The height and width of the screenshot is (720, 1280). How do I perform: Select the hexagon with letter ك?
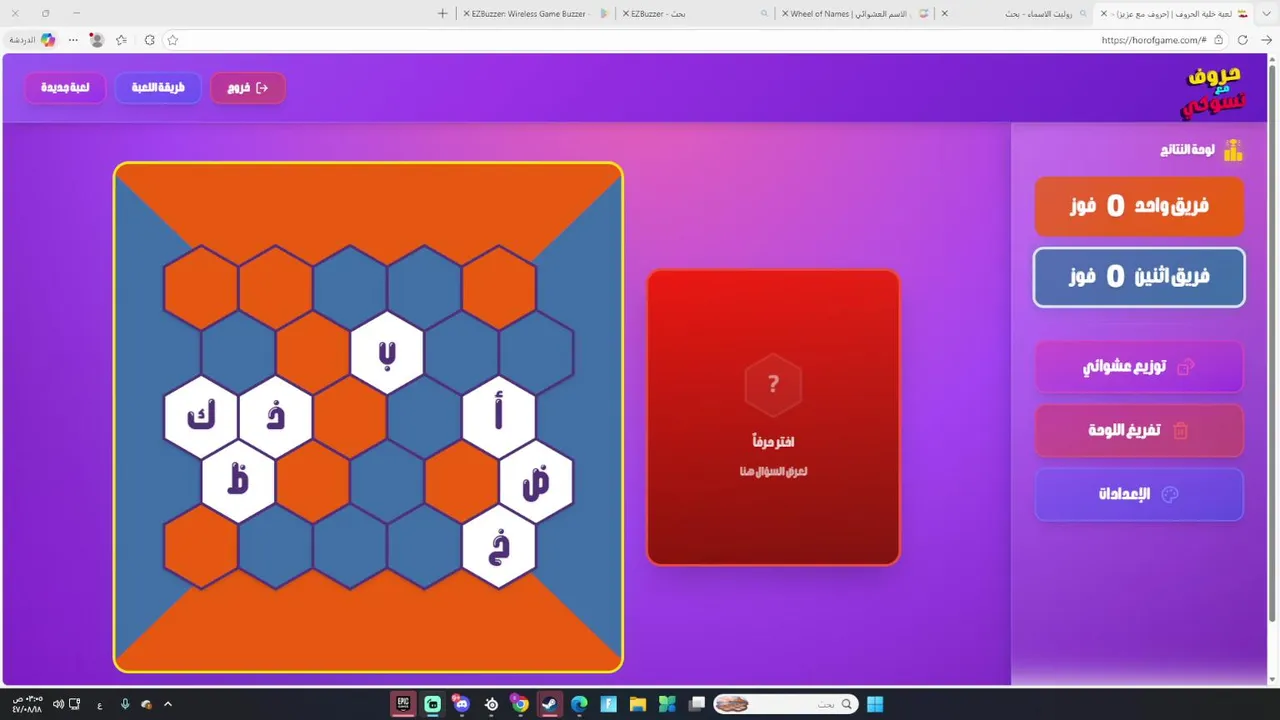point(200,417)
